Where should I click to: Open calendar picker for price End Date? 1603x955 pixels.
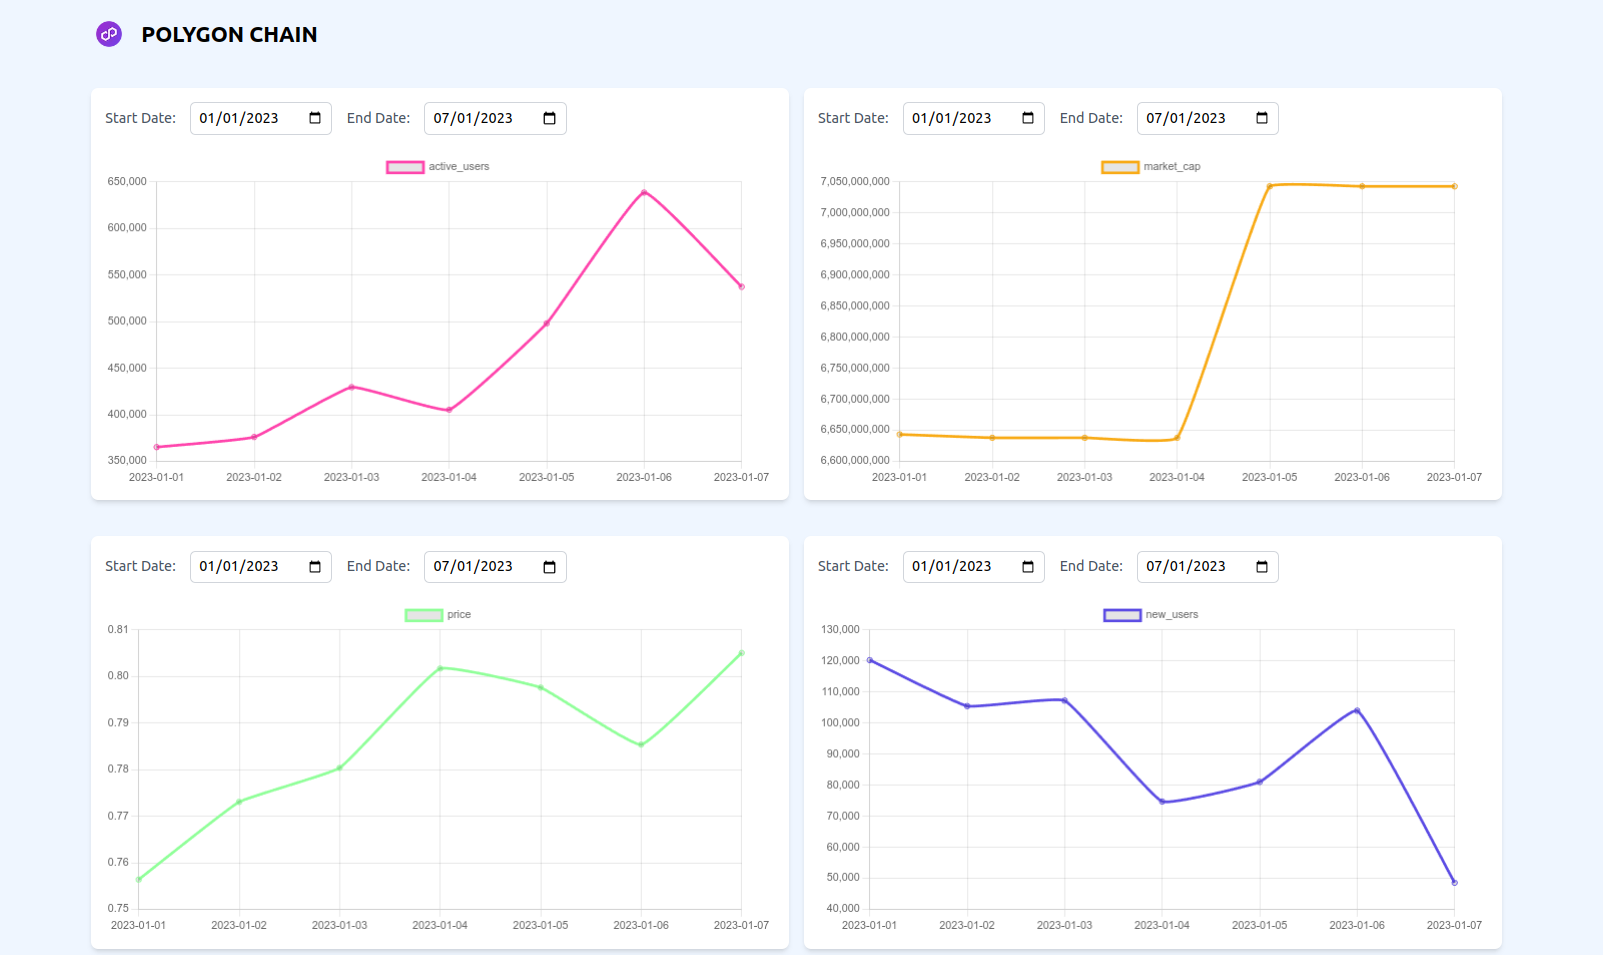tap(549, 567)
